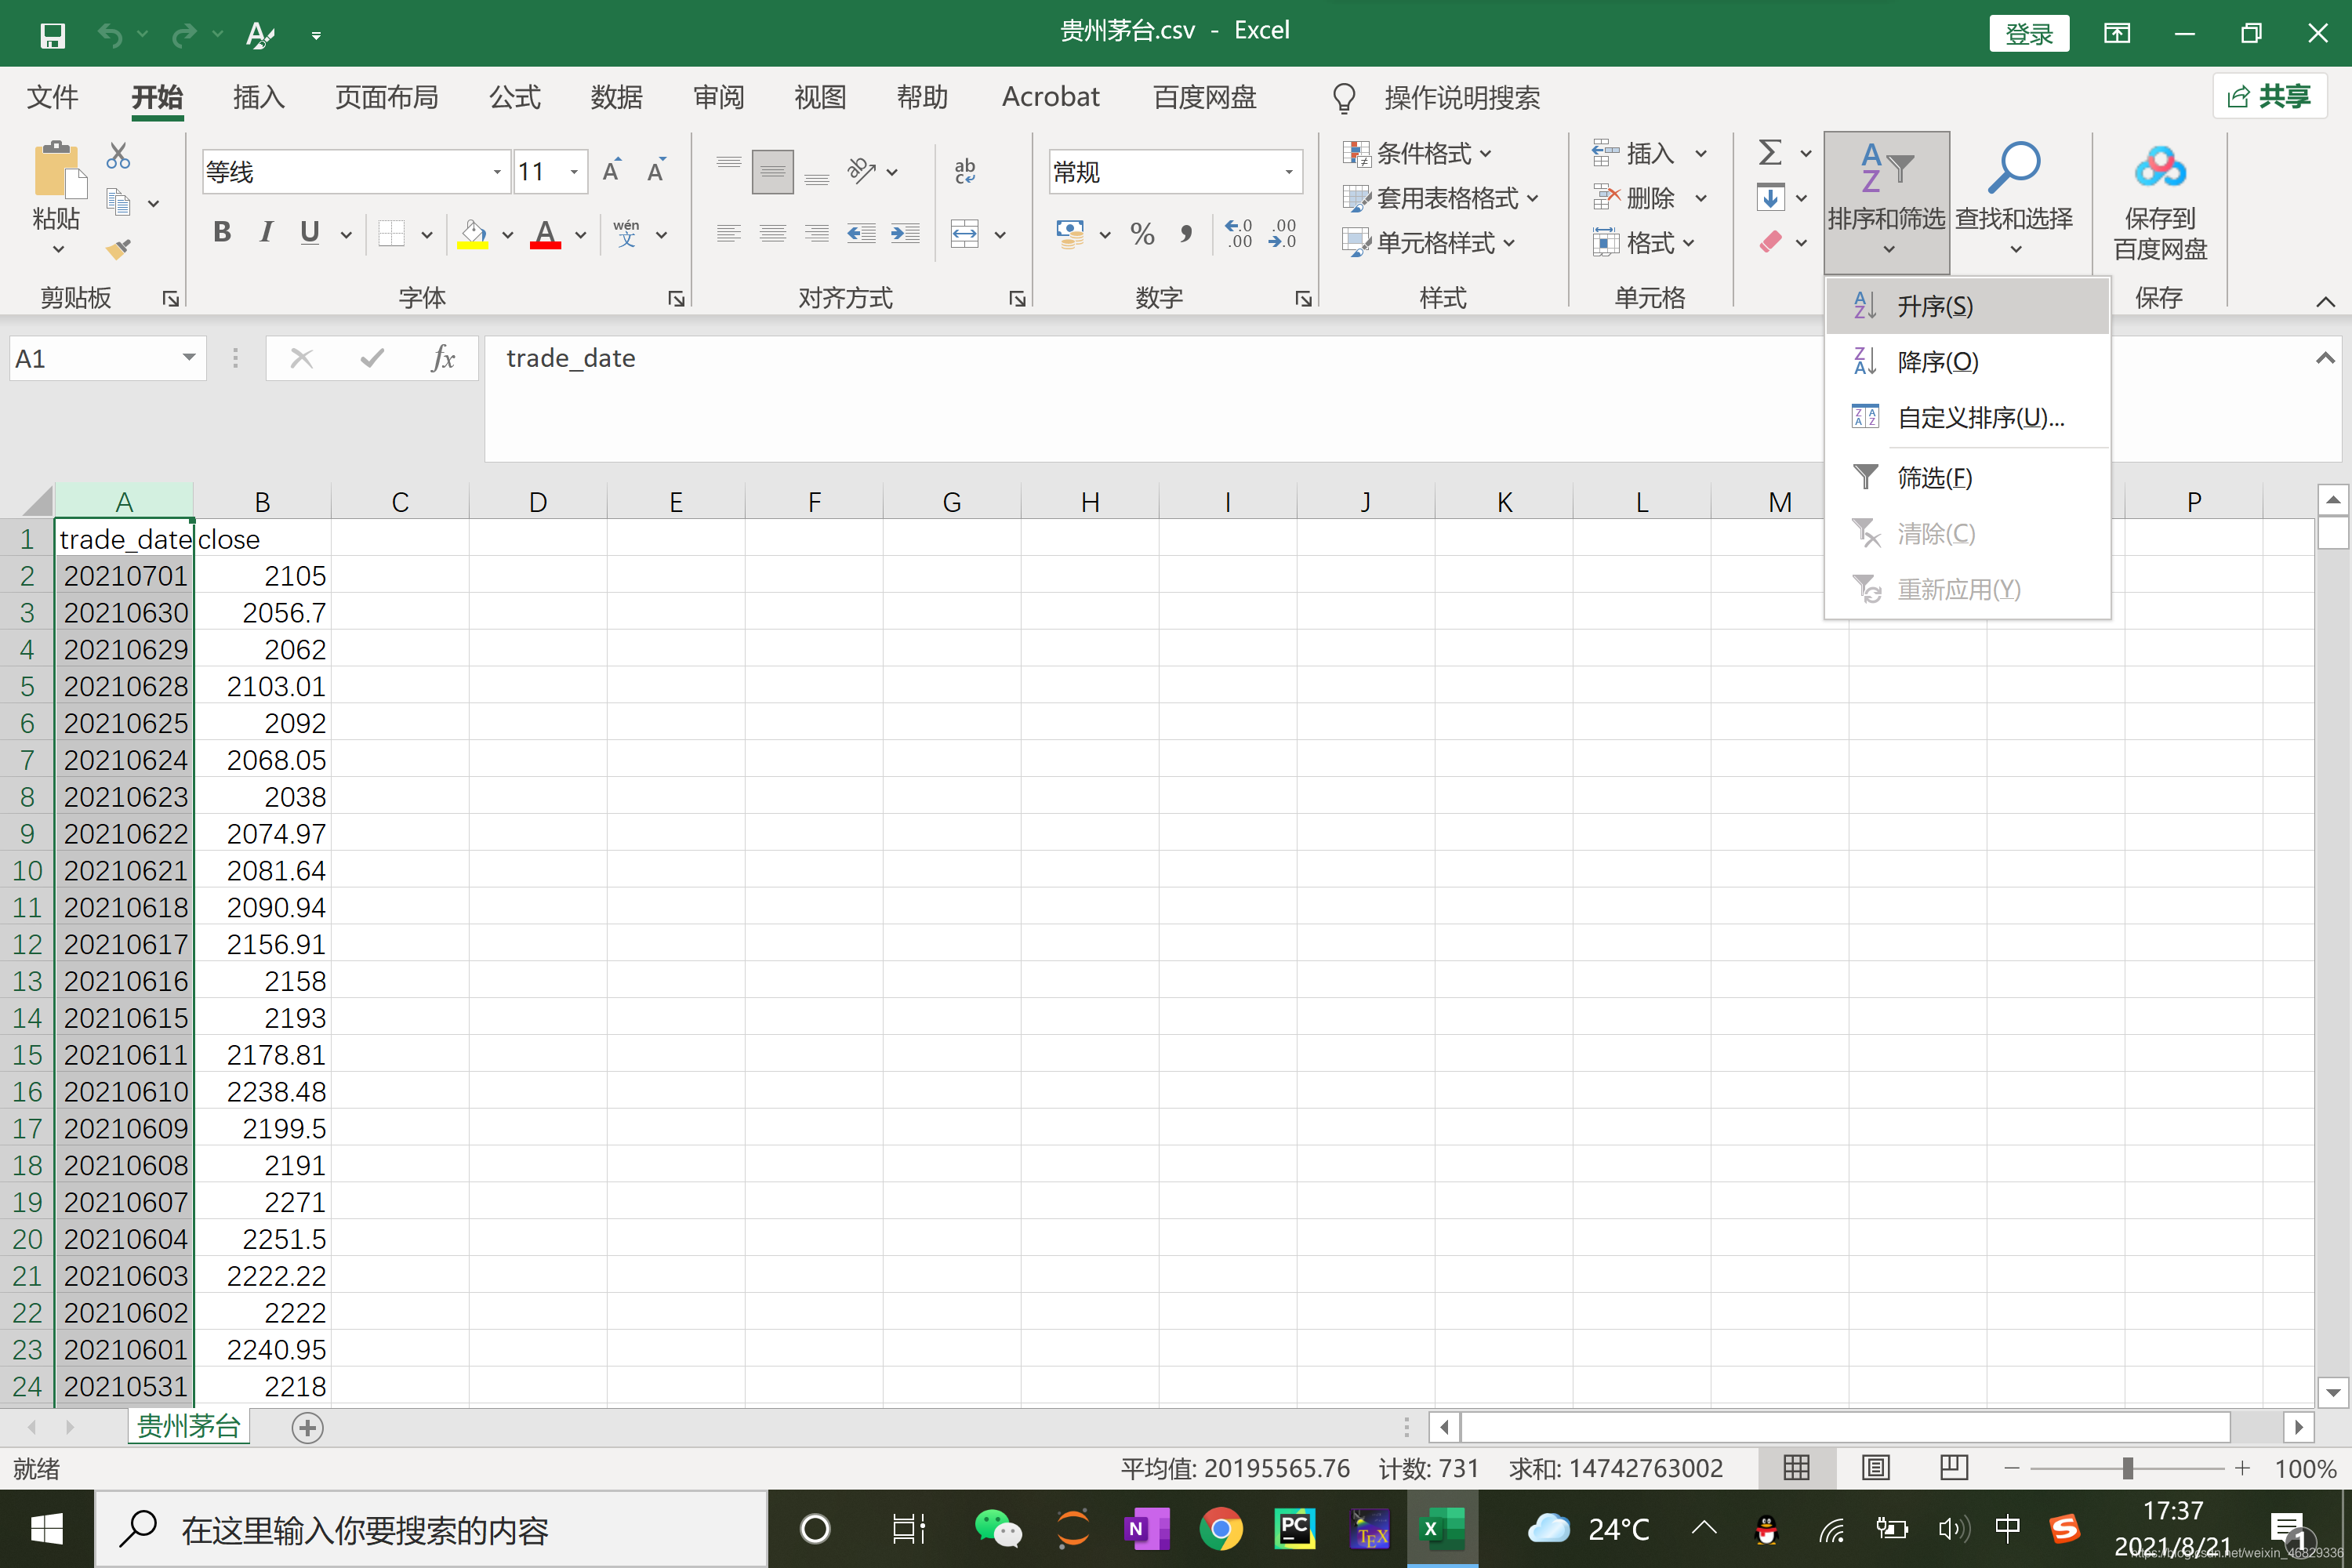Toggle align left for cell text

[x=729, y=234]
